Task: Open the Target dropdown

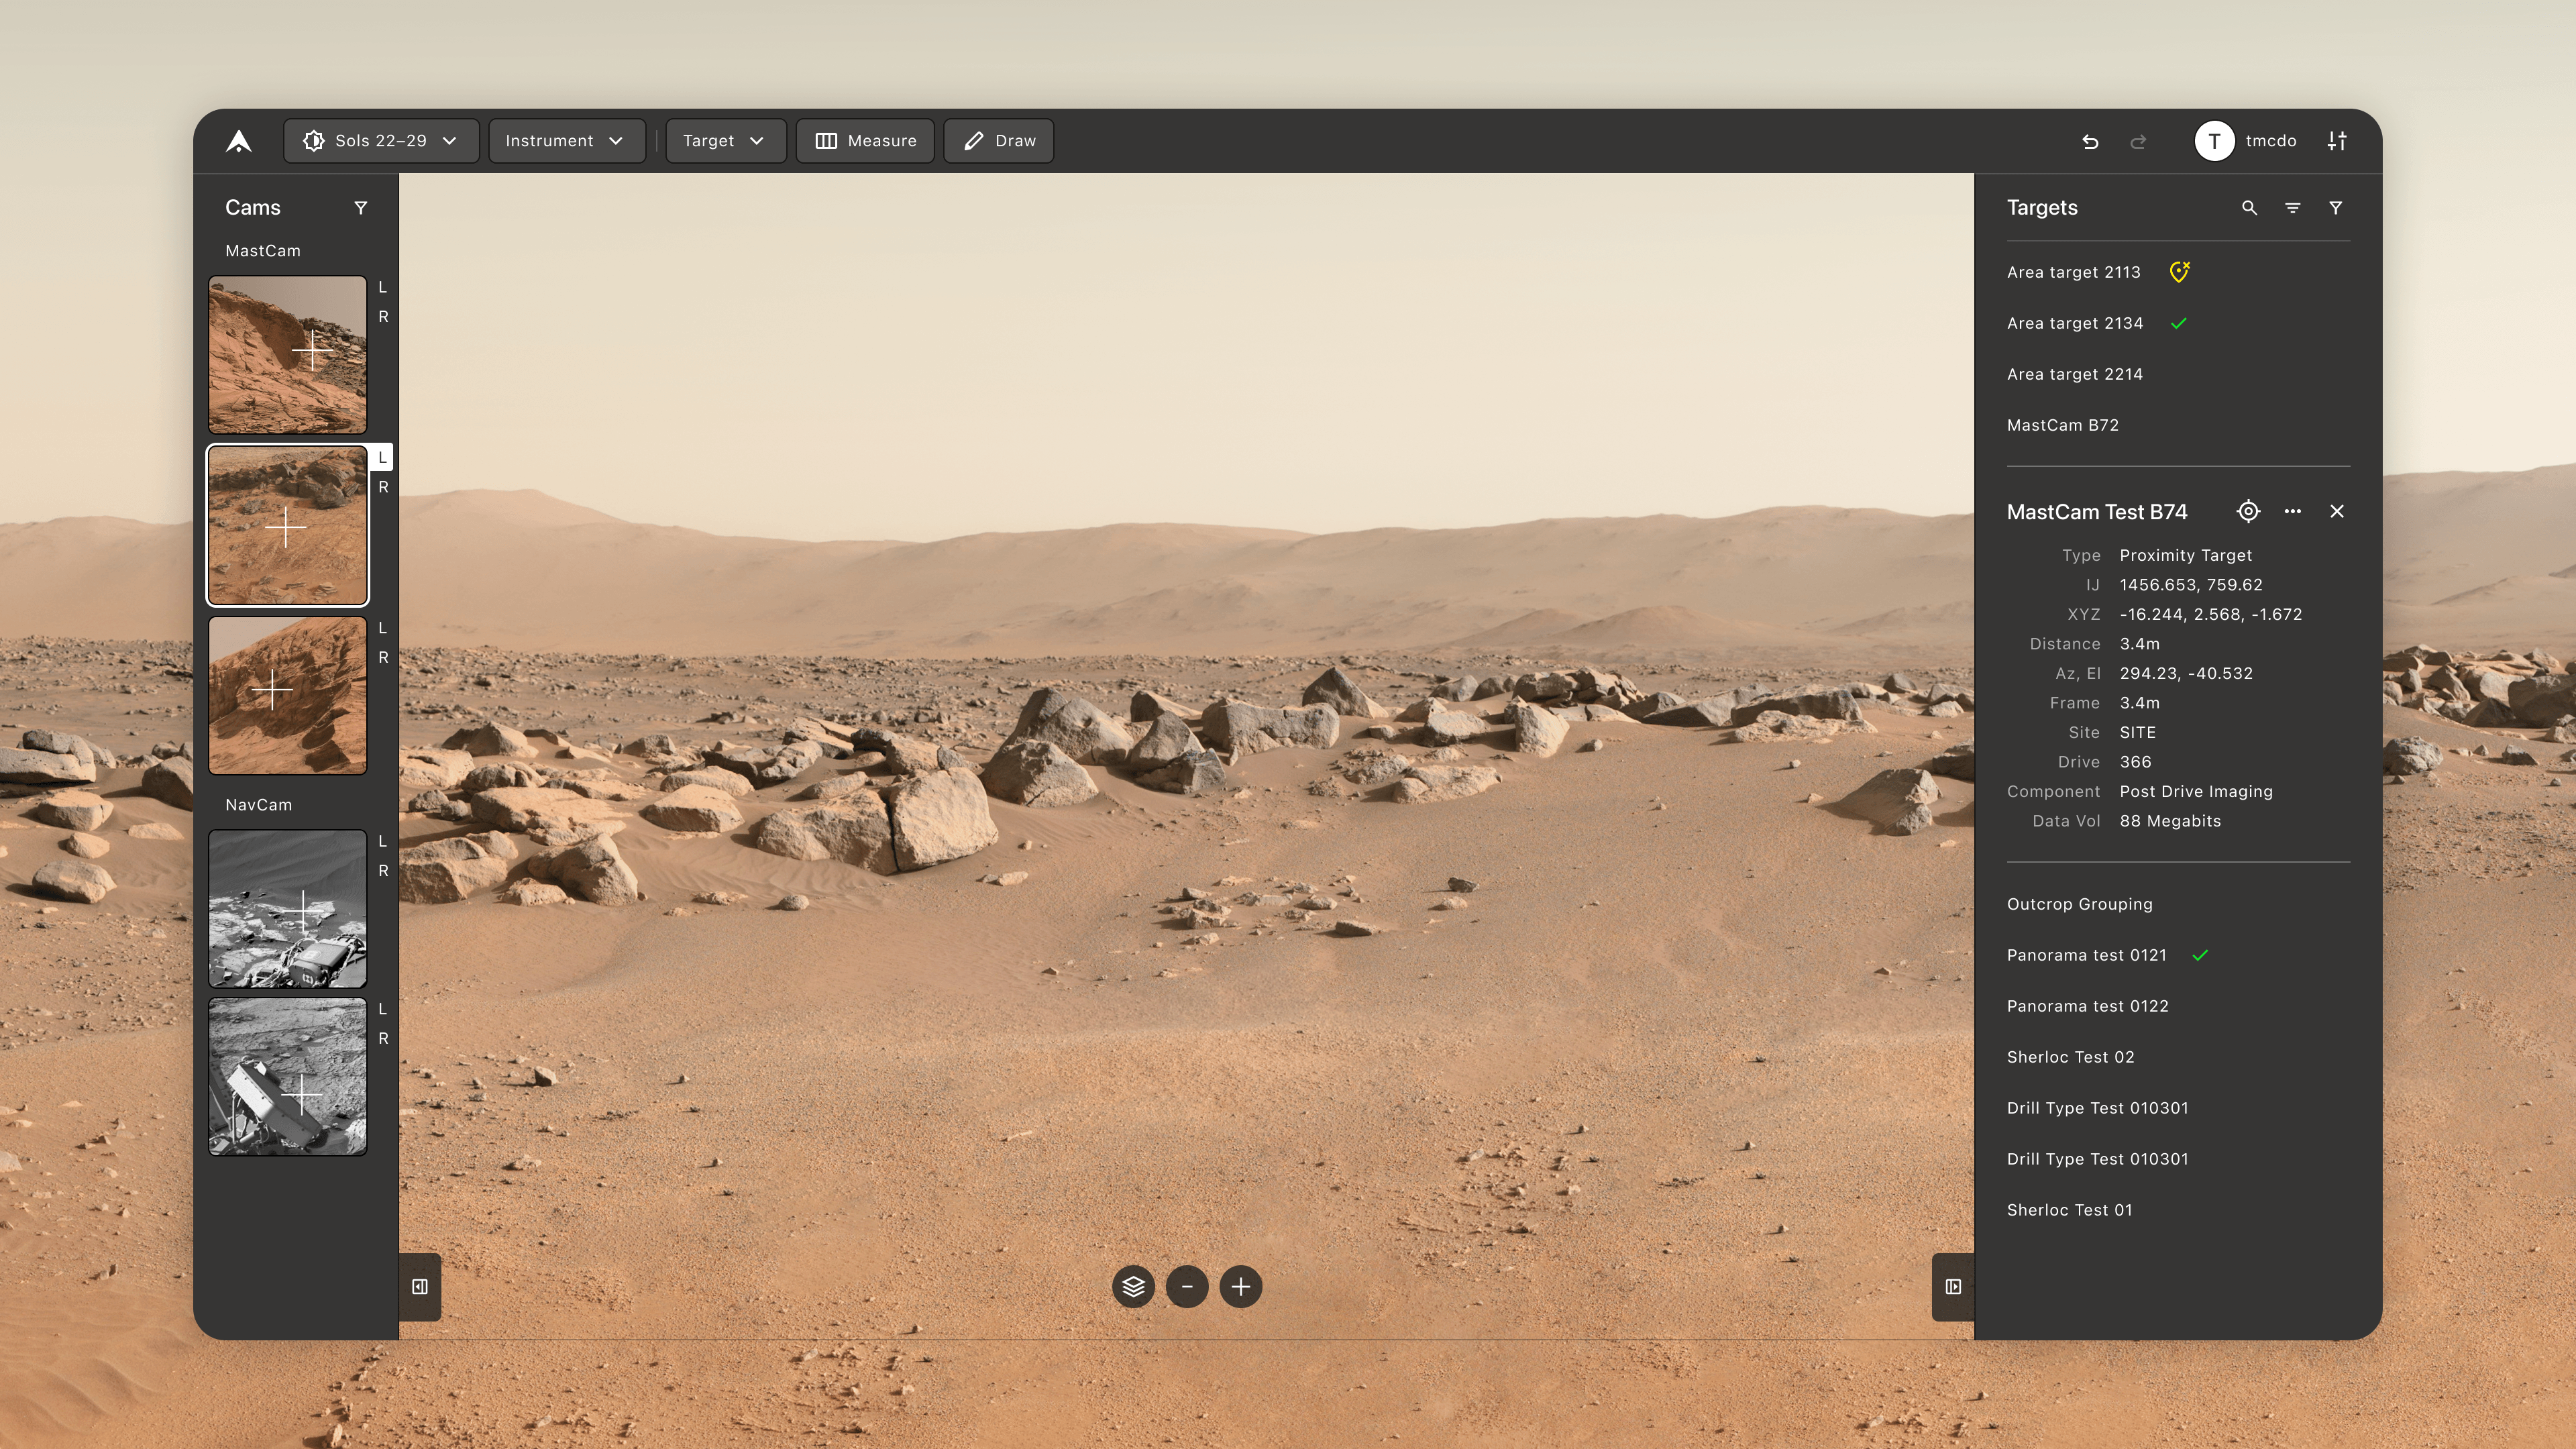Action: click(725, 141)
